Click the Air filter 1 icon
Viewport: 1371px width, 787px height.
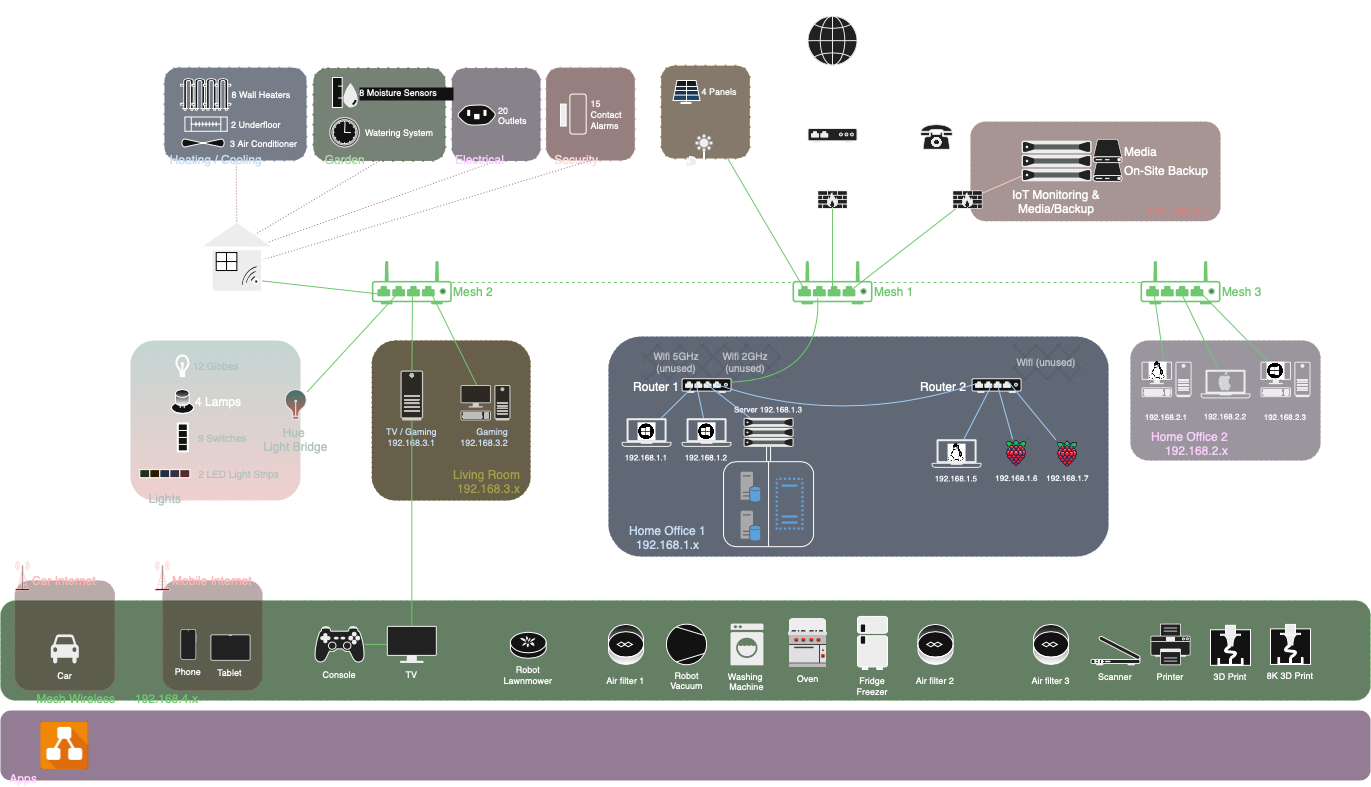click(x=625, y=647)
